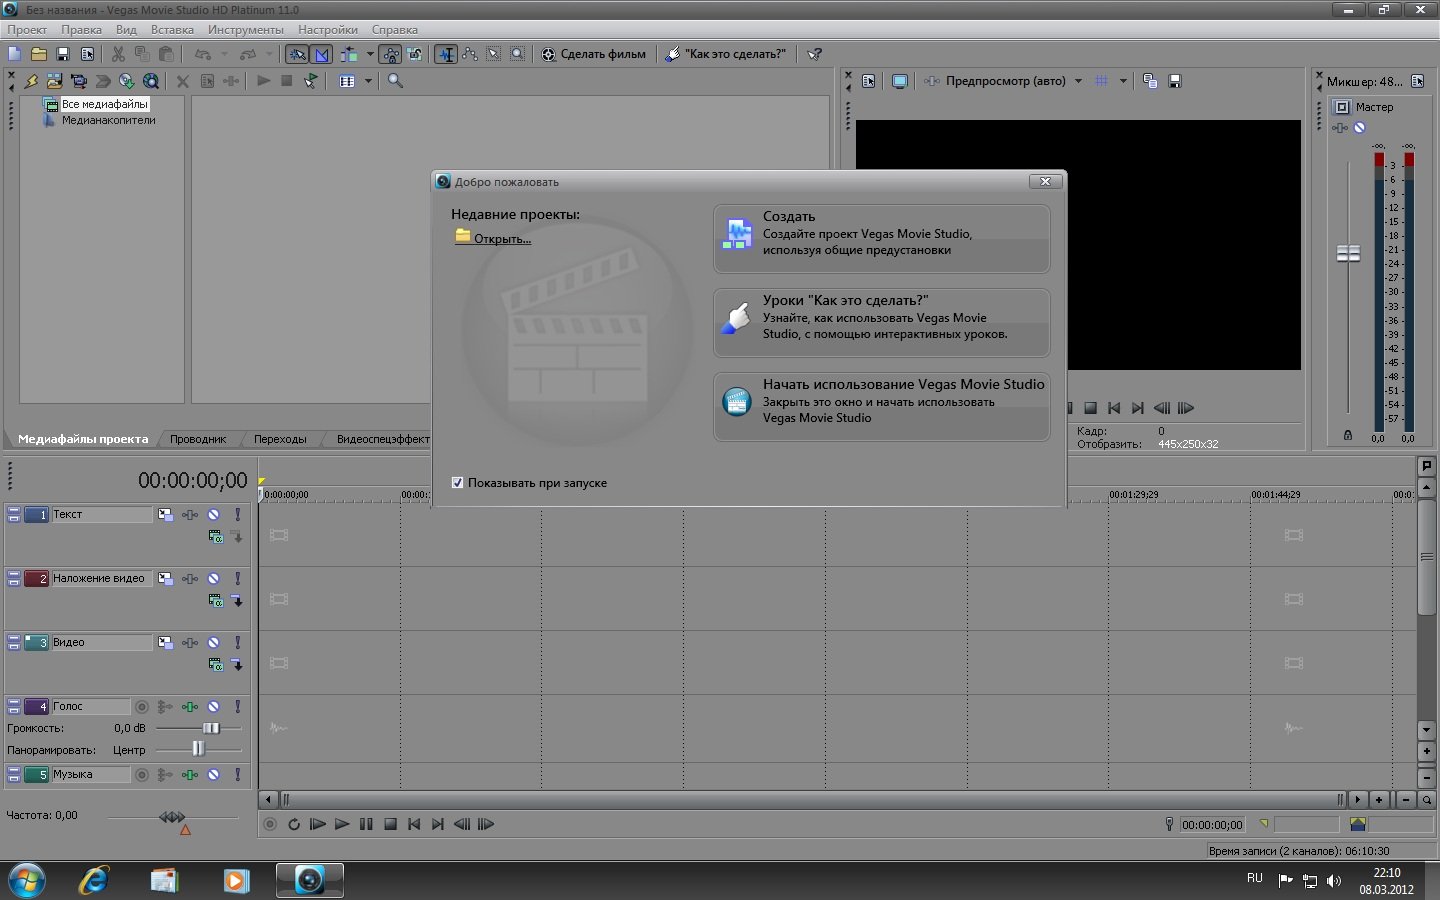This screenshot has width=1440, height=900.
Task: Collapse the Музыка track height control
Action: (x=14, y=771)
